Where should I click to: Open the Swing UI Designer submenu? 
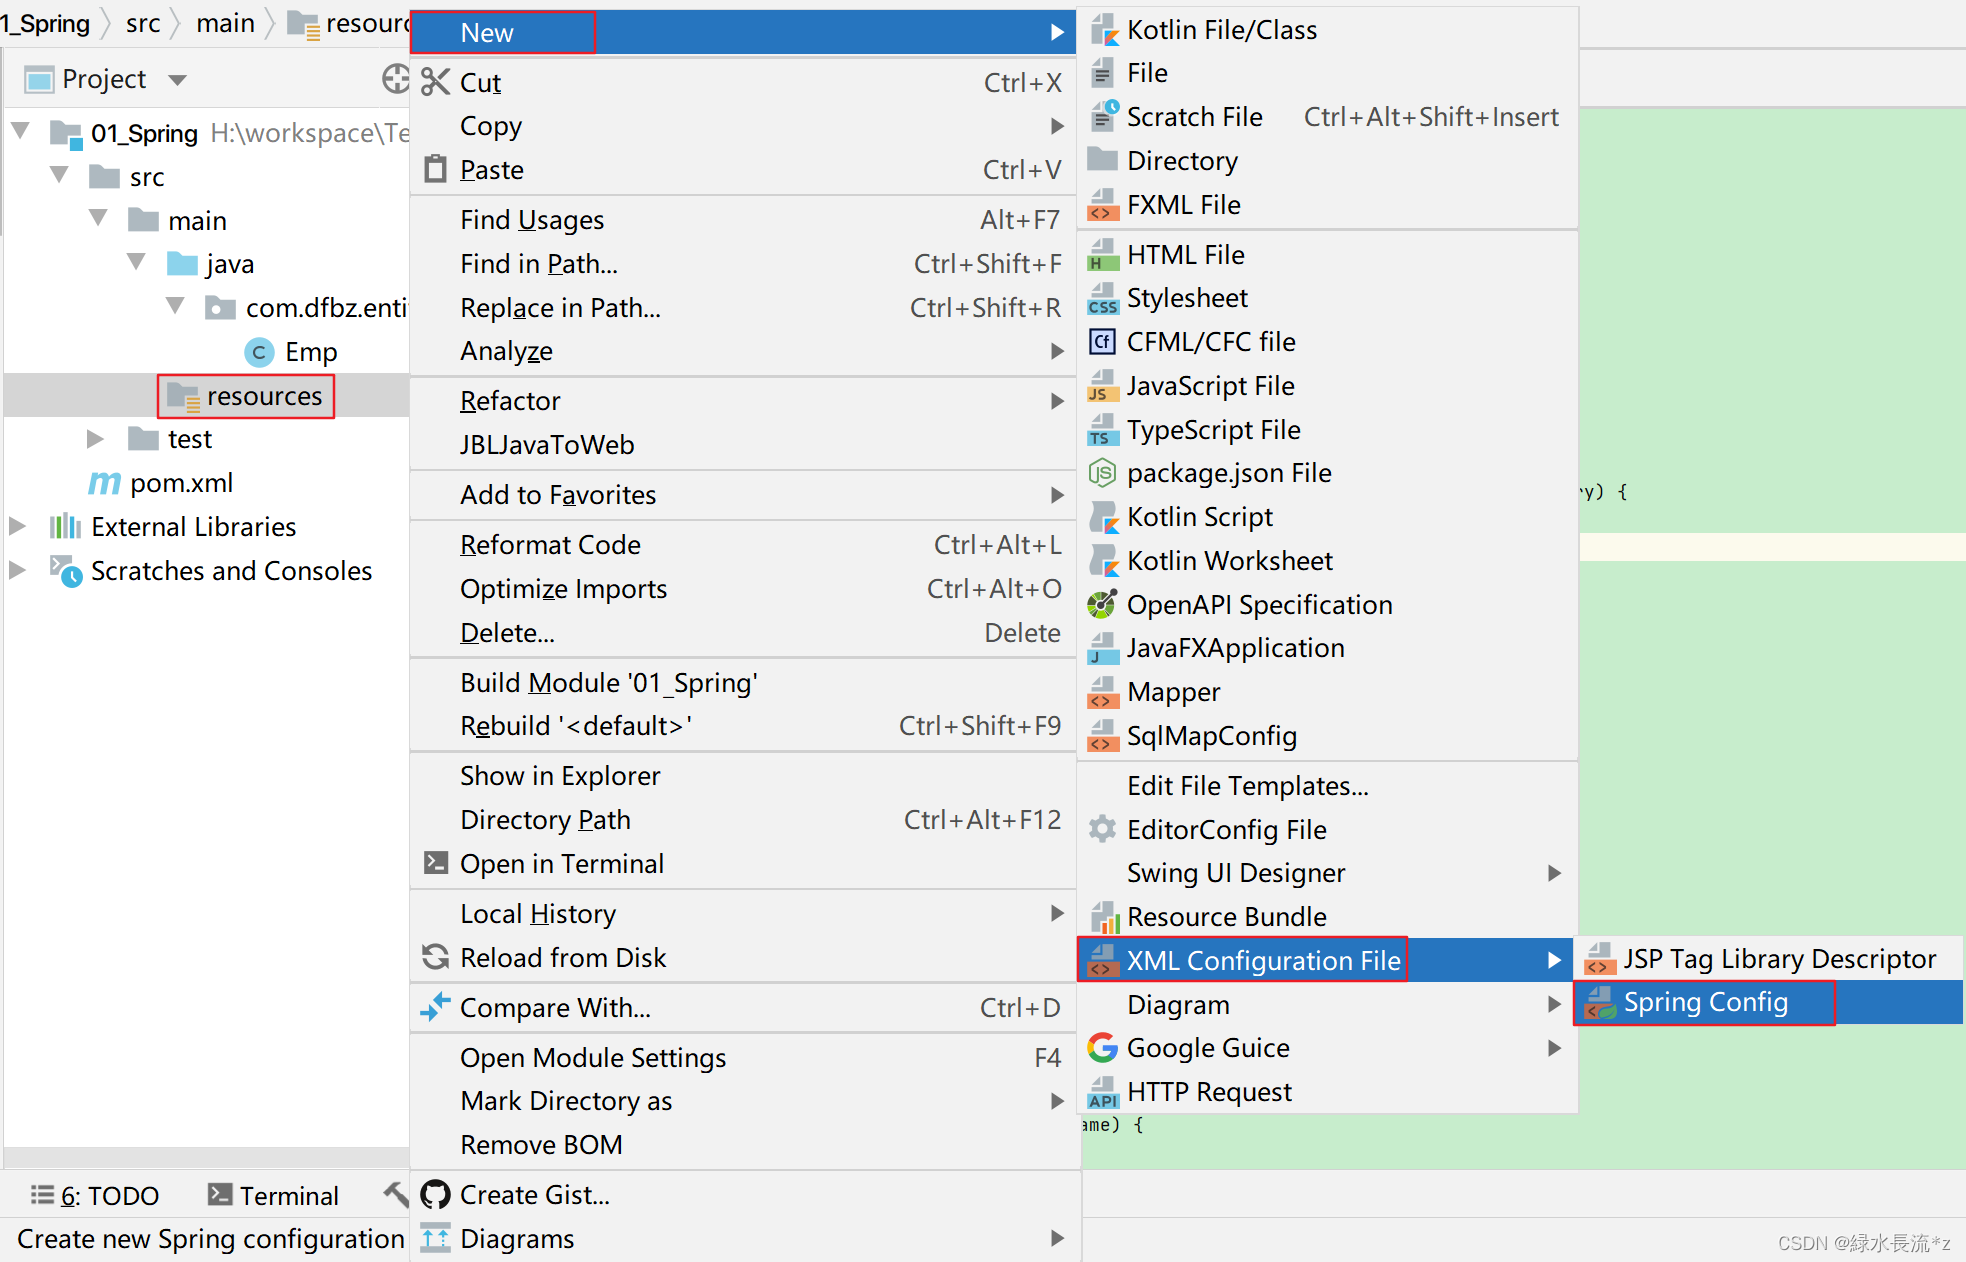[1327, 873]
